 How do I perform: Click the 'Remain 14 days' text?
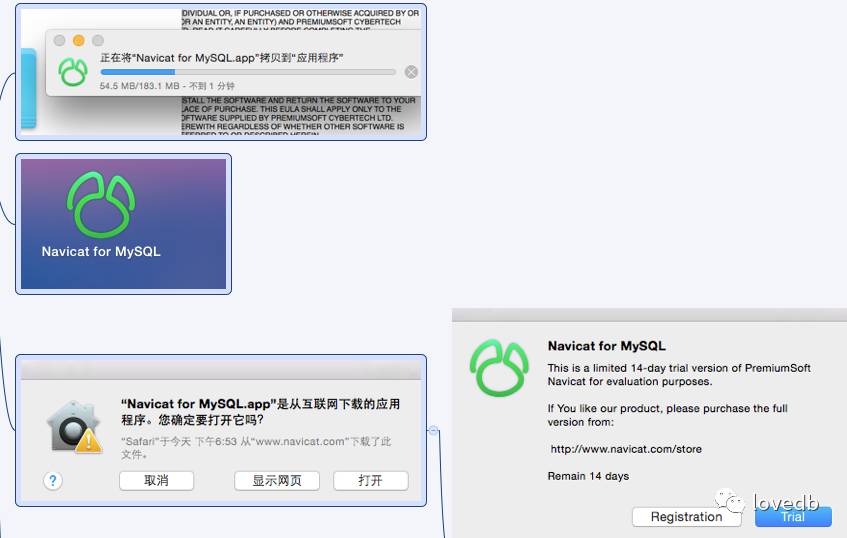(x=588, y=476)
